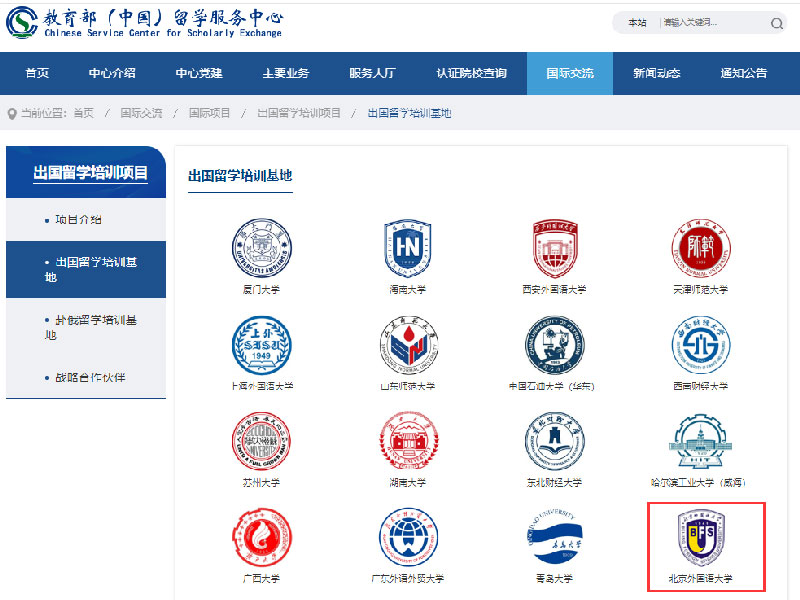
Task: Click the 青岛大学 wave-style logo
Action: [553, 540]
